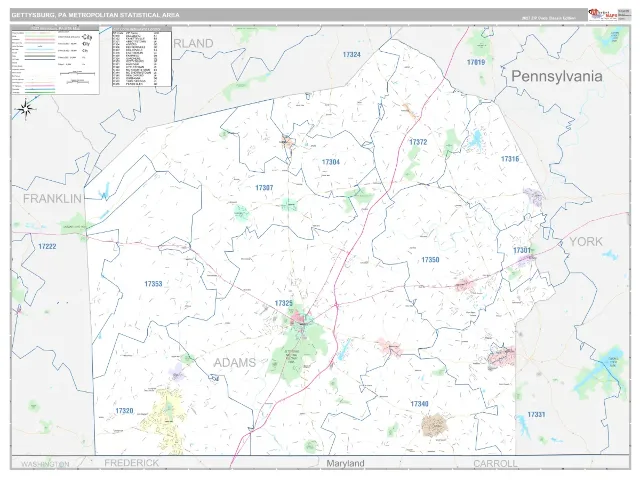
Task: Click the ZIP code index table
Action: pyautogui.click(x=142, y=57)
